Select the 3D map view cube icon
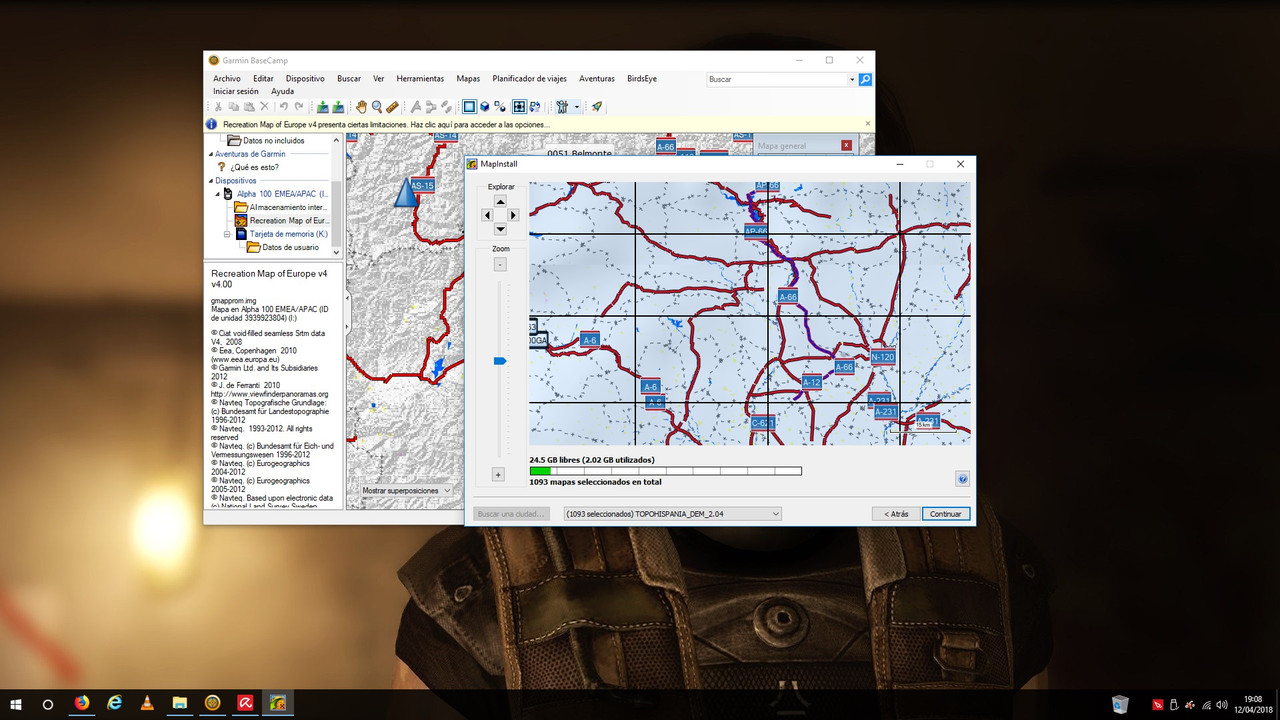 [x=484, y=106]
